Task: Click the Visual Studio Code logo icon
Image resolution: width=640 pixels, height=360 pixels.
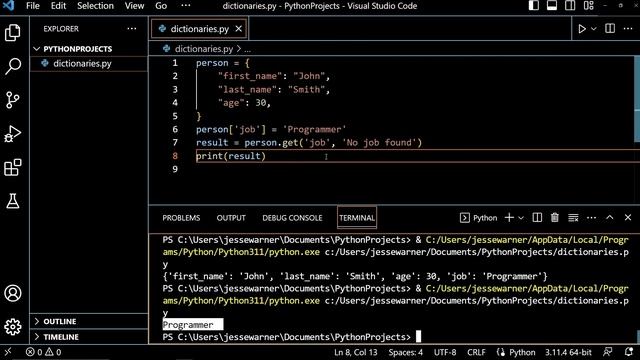Action: [x=9, y=6]
